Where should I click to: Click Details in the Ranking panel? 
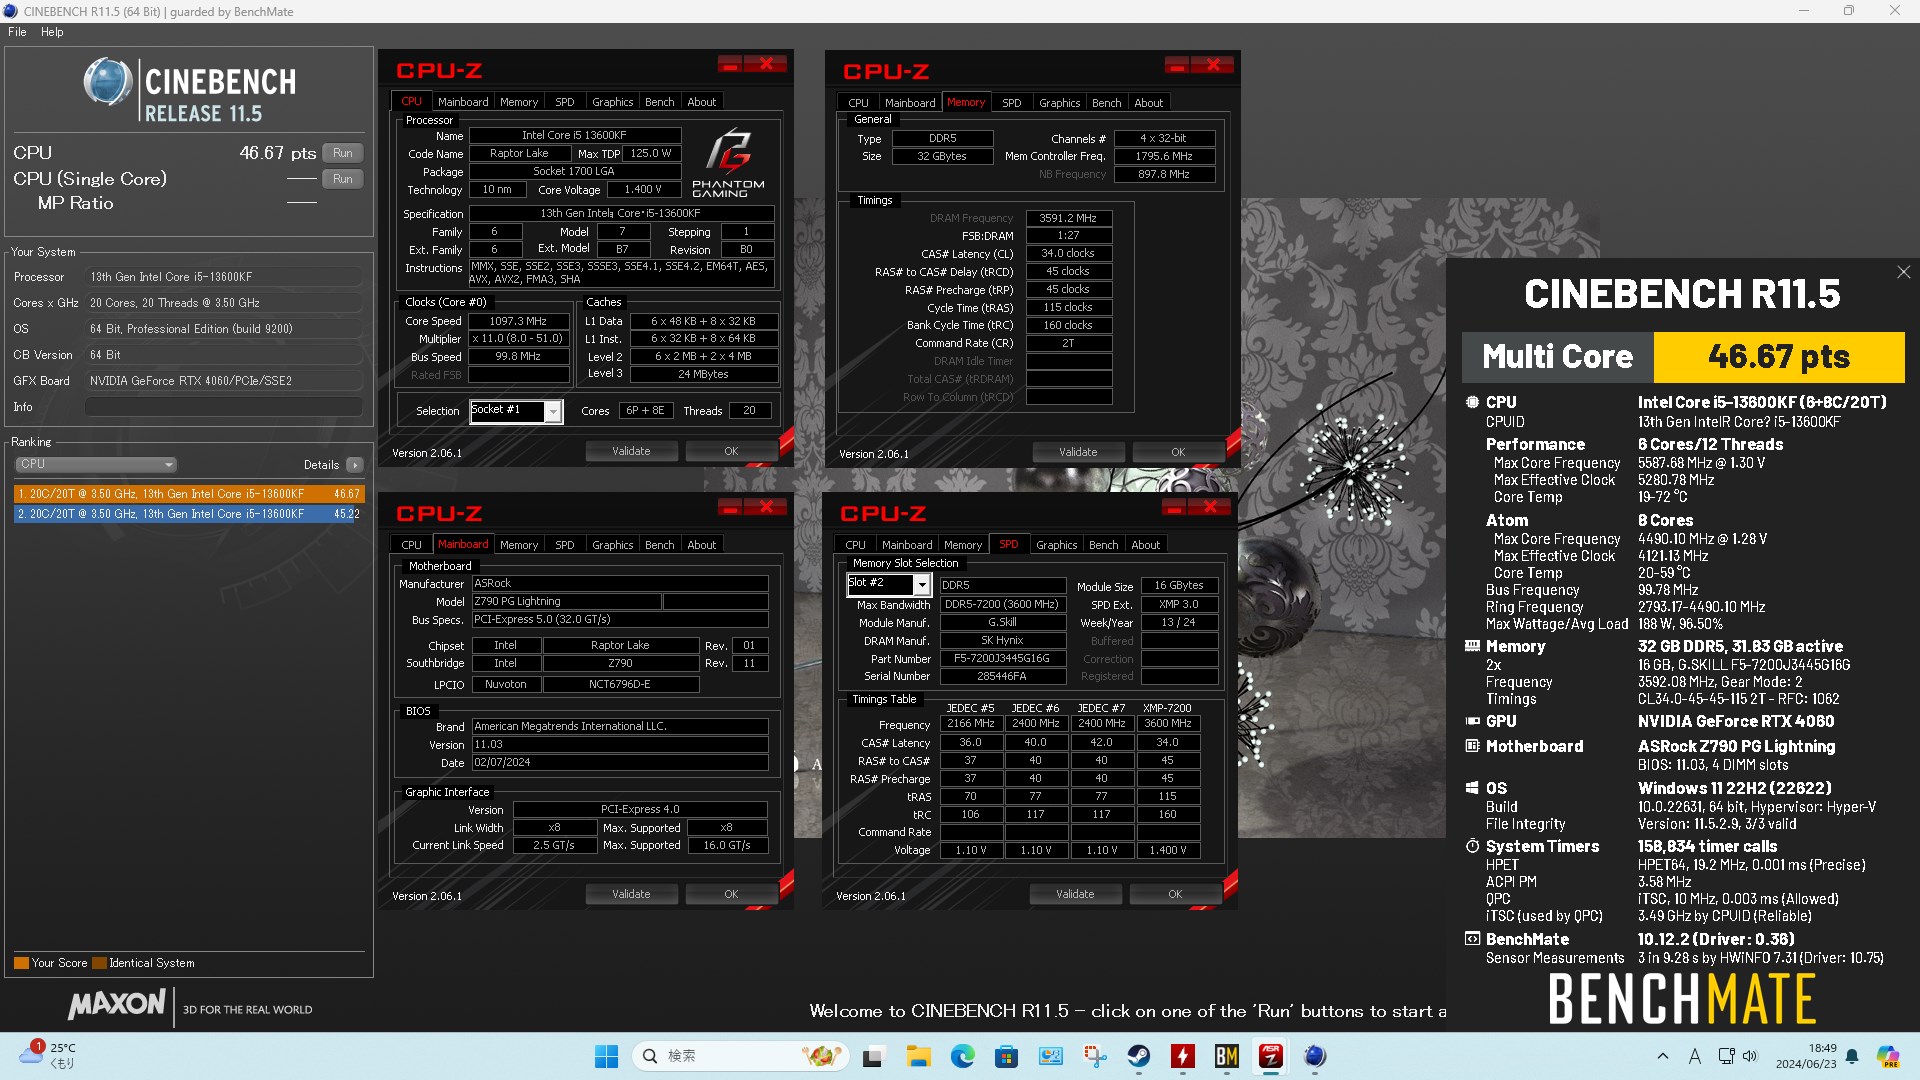[321, 465]
